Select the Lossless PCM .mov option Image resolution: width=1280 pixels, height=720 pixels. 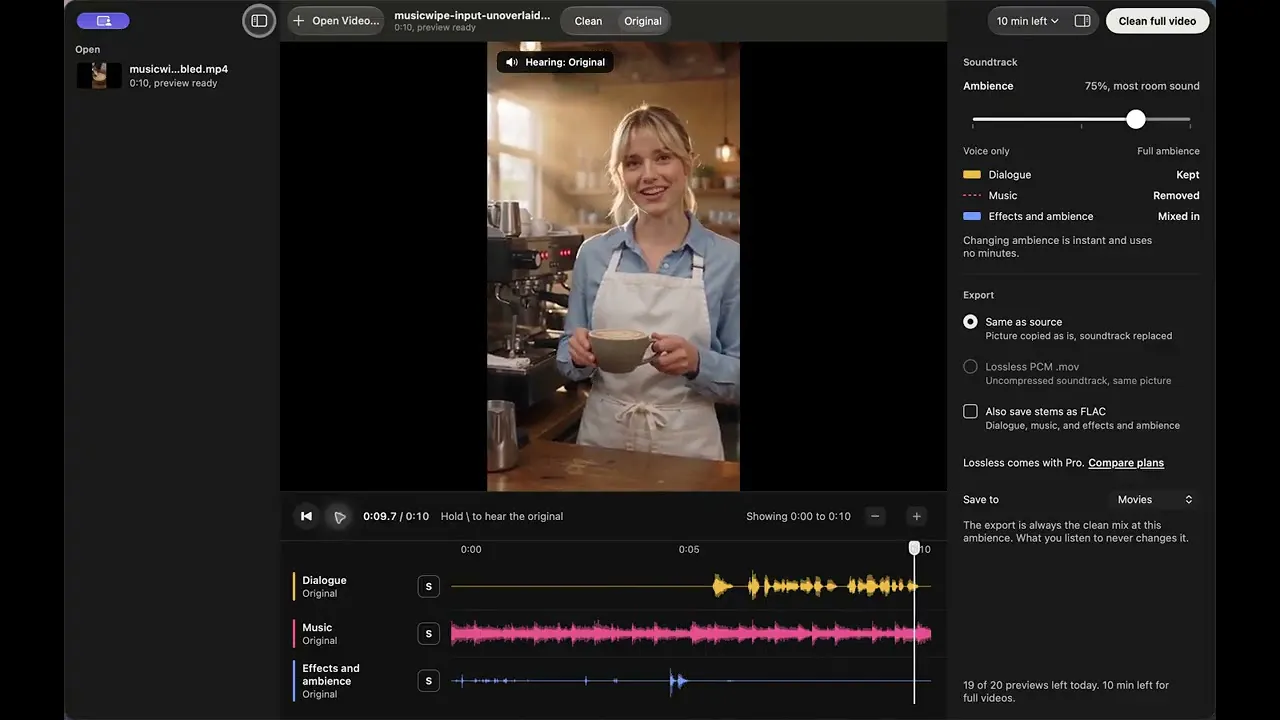[970, 367]
